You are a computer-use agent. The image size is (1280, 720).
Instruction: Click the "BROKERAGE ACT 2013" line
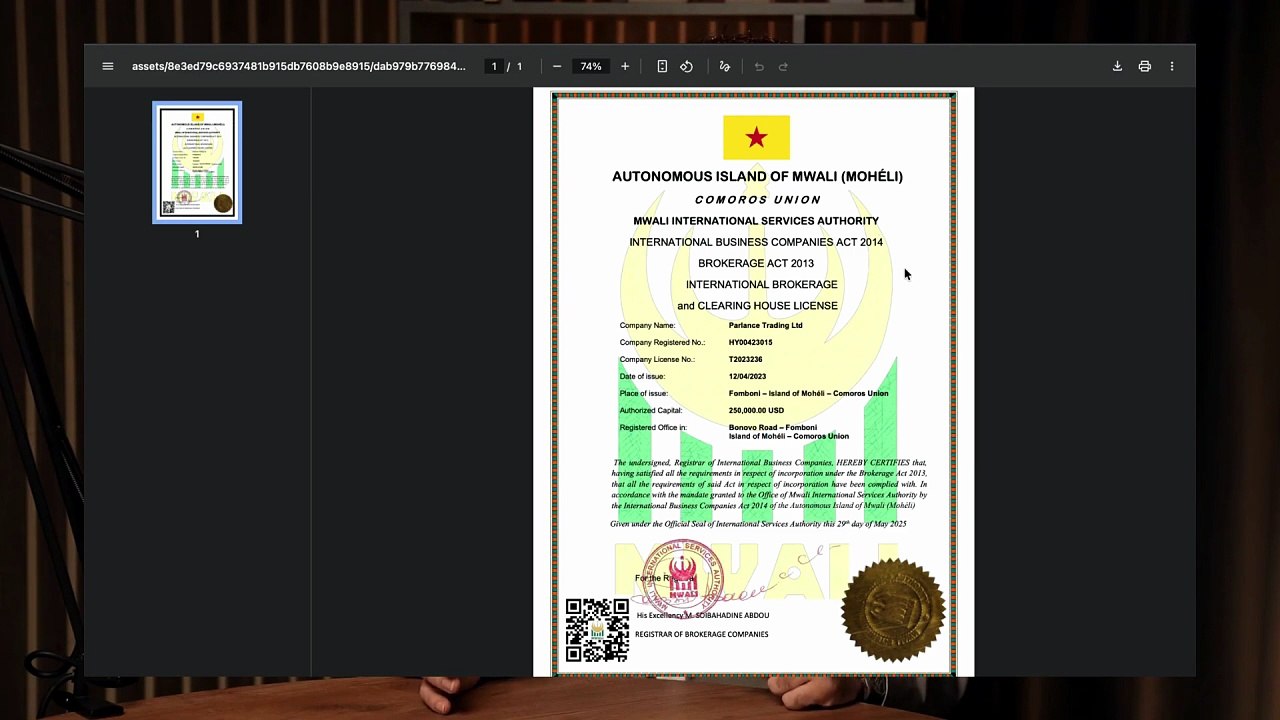click(x=756, y=263)
